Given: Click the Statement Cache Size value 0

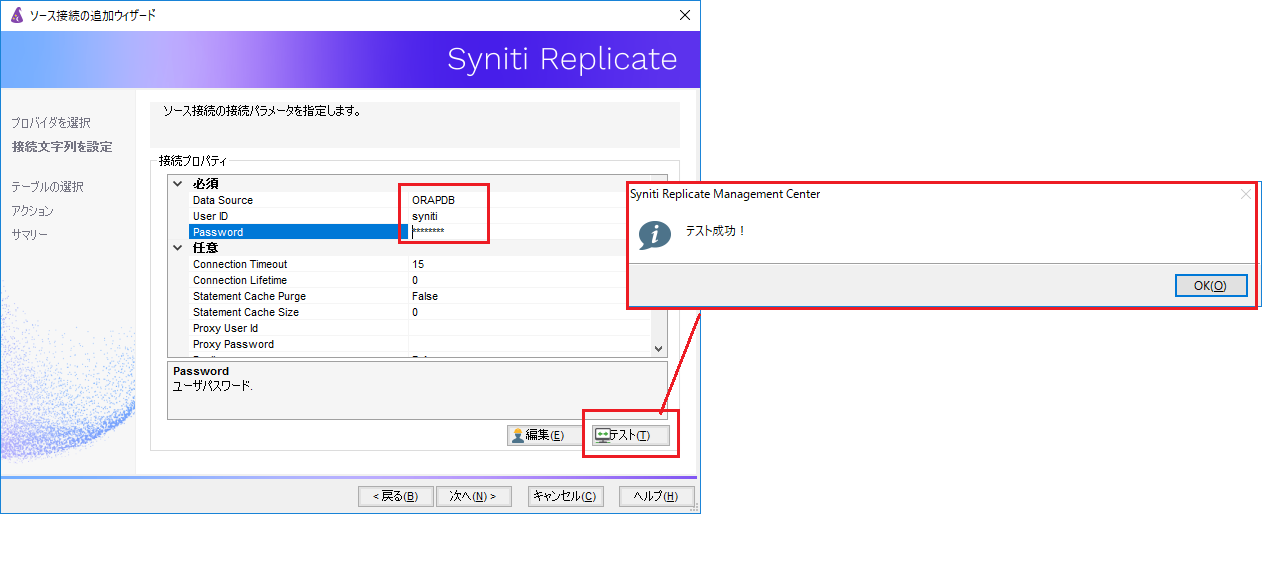Looking at the screenshot, I should [x=415, y=312].
